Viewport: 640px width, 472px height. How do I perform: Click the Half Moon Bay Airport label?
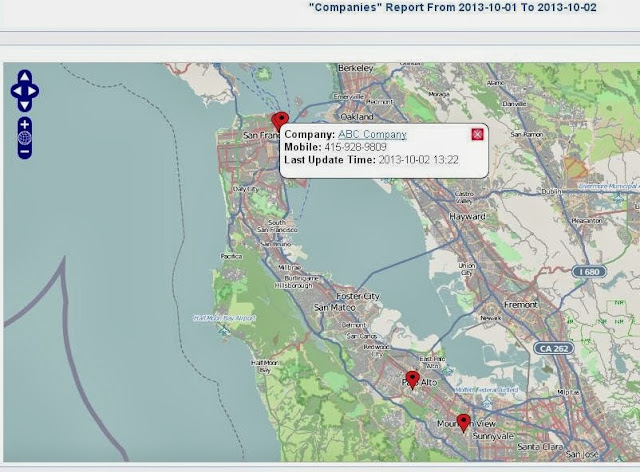point(224,318)
